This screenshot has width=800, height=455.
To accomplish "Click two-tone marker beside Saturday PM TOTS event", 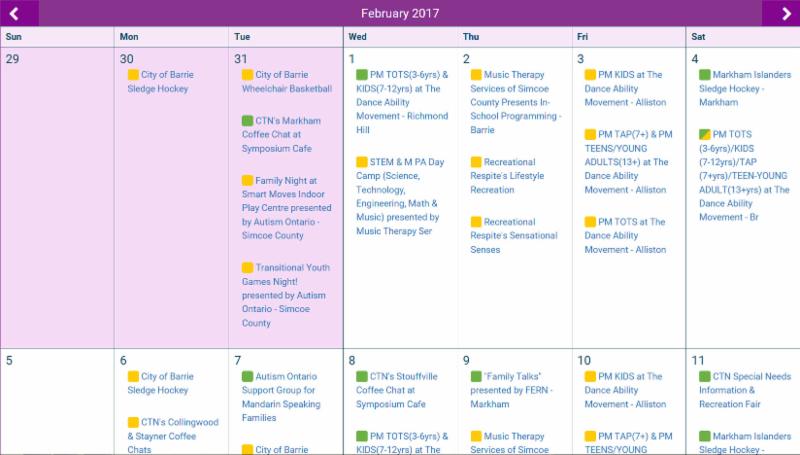I will point(705,135).
